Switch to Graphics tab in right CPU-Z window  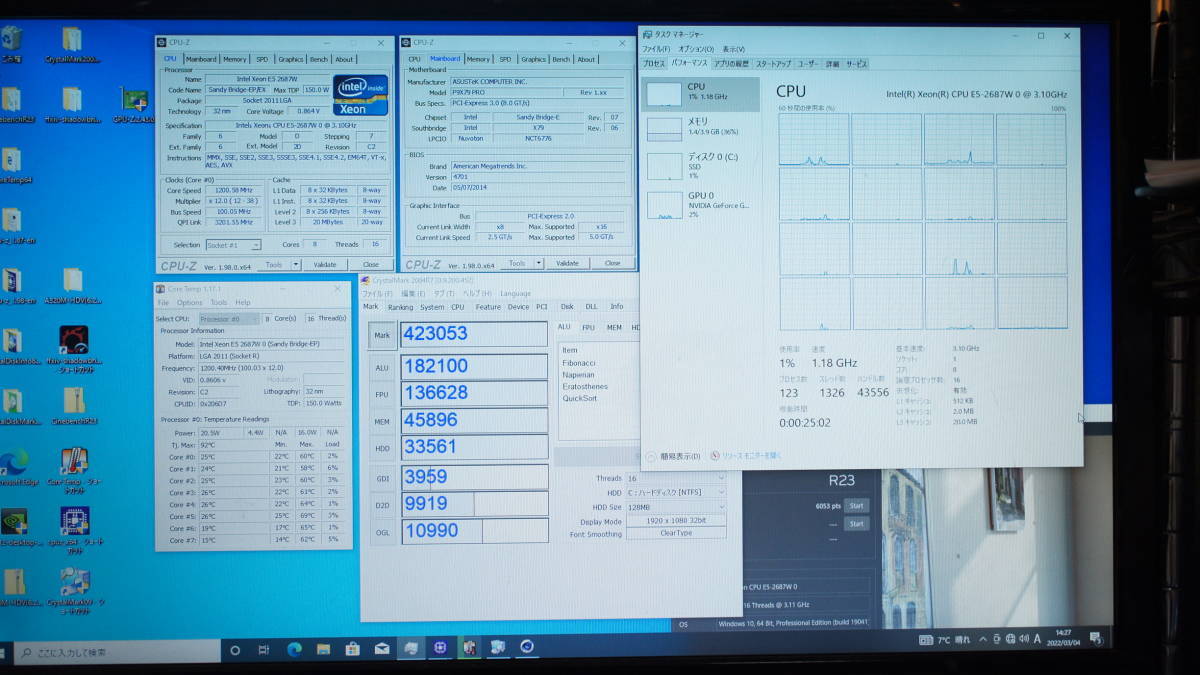tap(533, 59)
